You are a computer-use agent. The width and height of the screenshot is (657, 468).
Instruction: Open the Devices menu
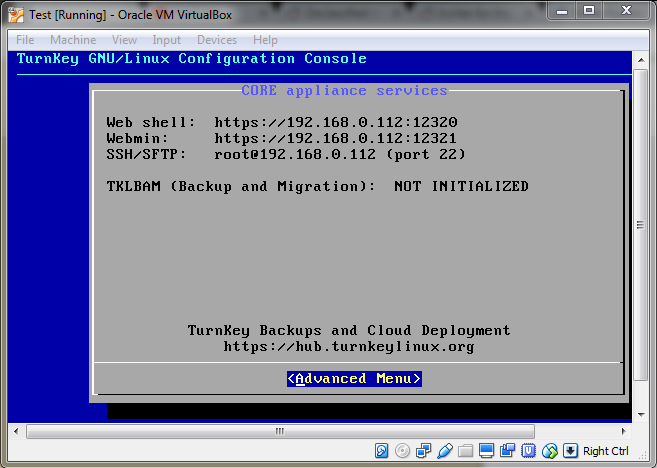coord(217,40)
